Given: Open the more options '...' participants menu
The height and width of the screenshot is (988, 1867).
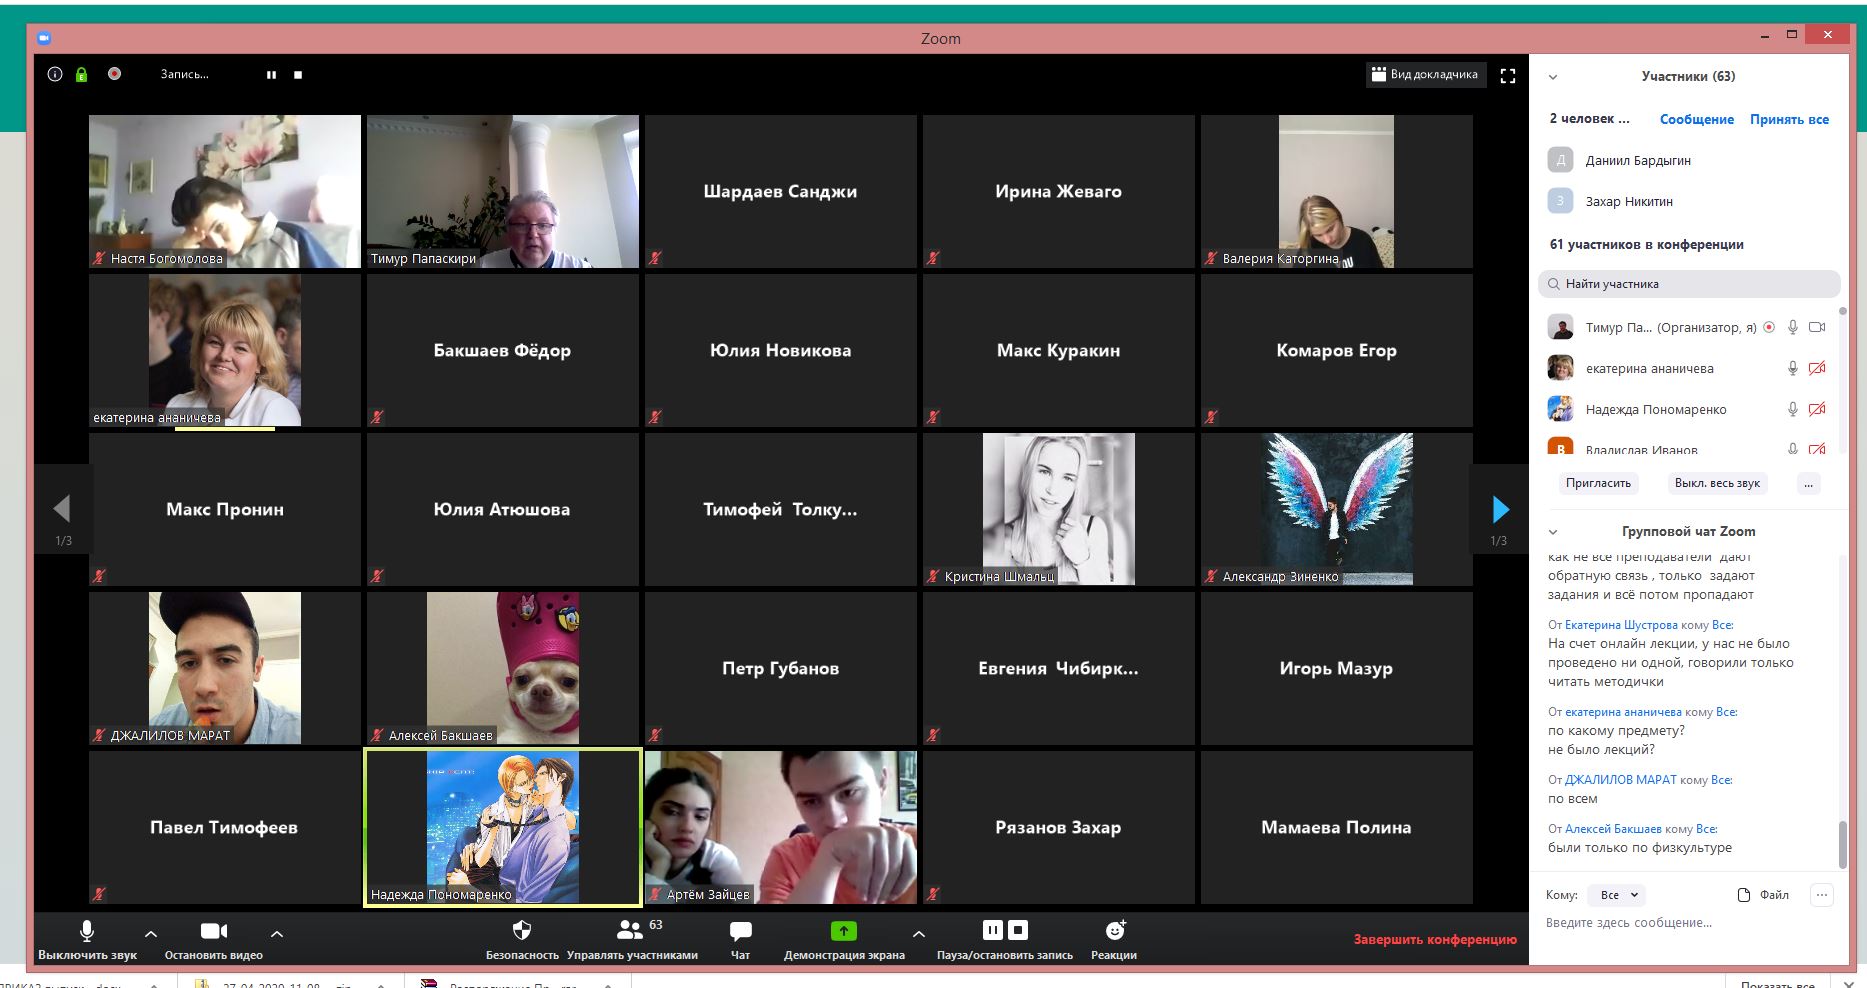Looking at the screenshot, I should tap(1808, 483).
